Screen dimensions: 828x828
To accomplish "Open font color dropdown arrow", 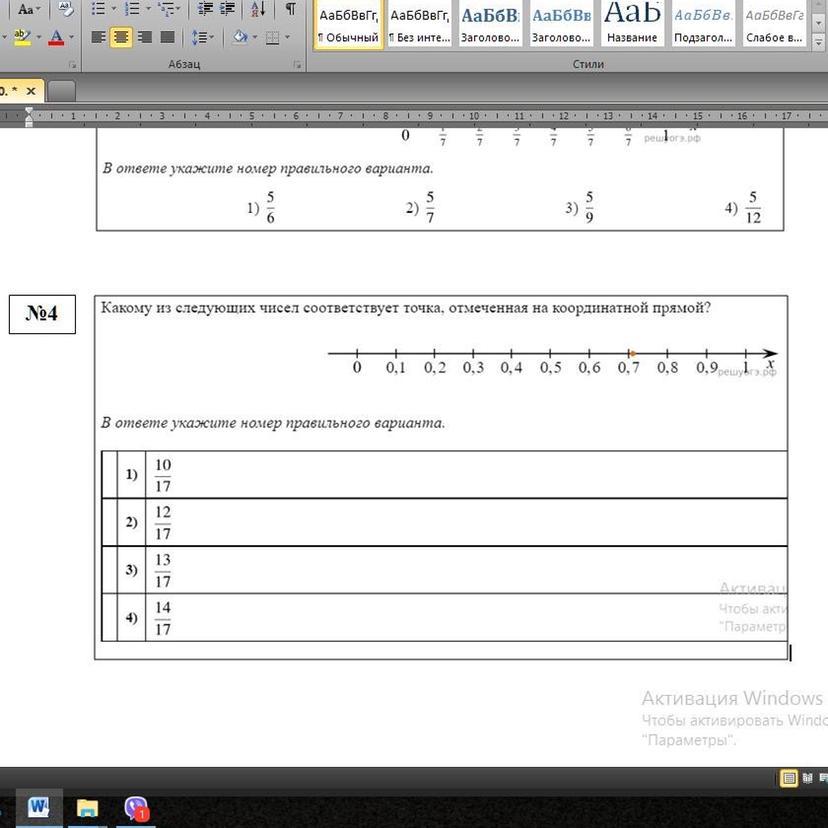I will pos(71,37).
